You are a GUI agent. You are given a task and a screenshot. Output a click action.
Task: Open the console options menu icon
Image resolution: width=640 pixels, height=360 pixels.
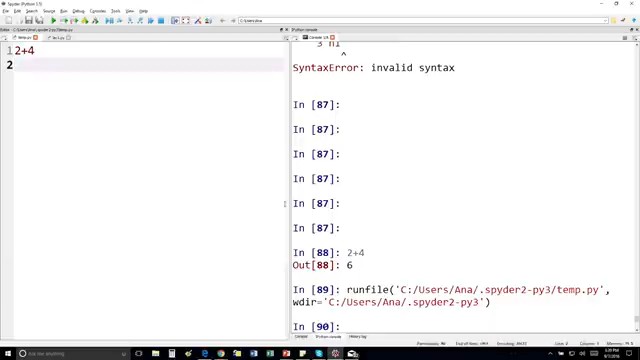click(x=624, y=38)
